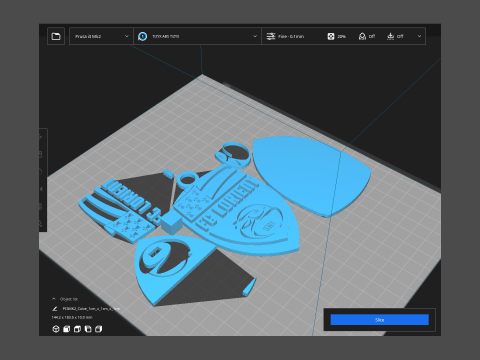Click the 20% infill icon
Image resolution: width=480 pixels, height=360 pixels.
pyautogui.click(x=331, y=36)
